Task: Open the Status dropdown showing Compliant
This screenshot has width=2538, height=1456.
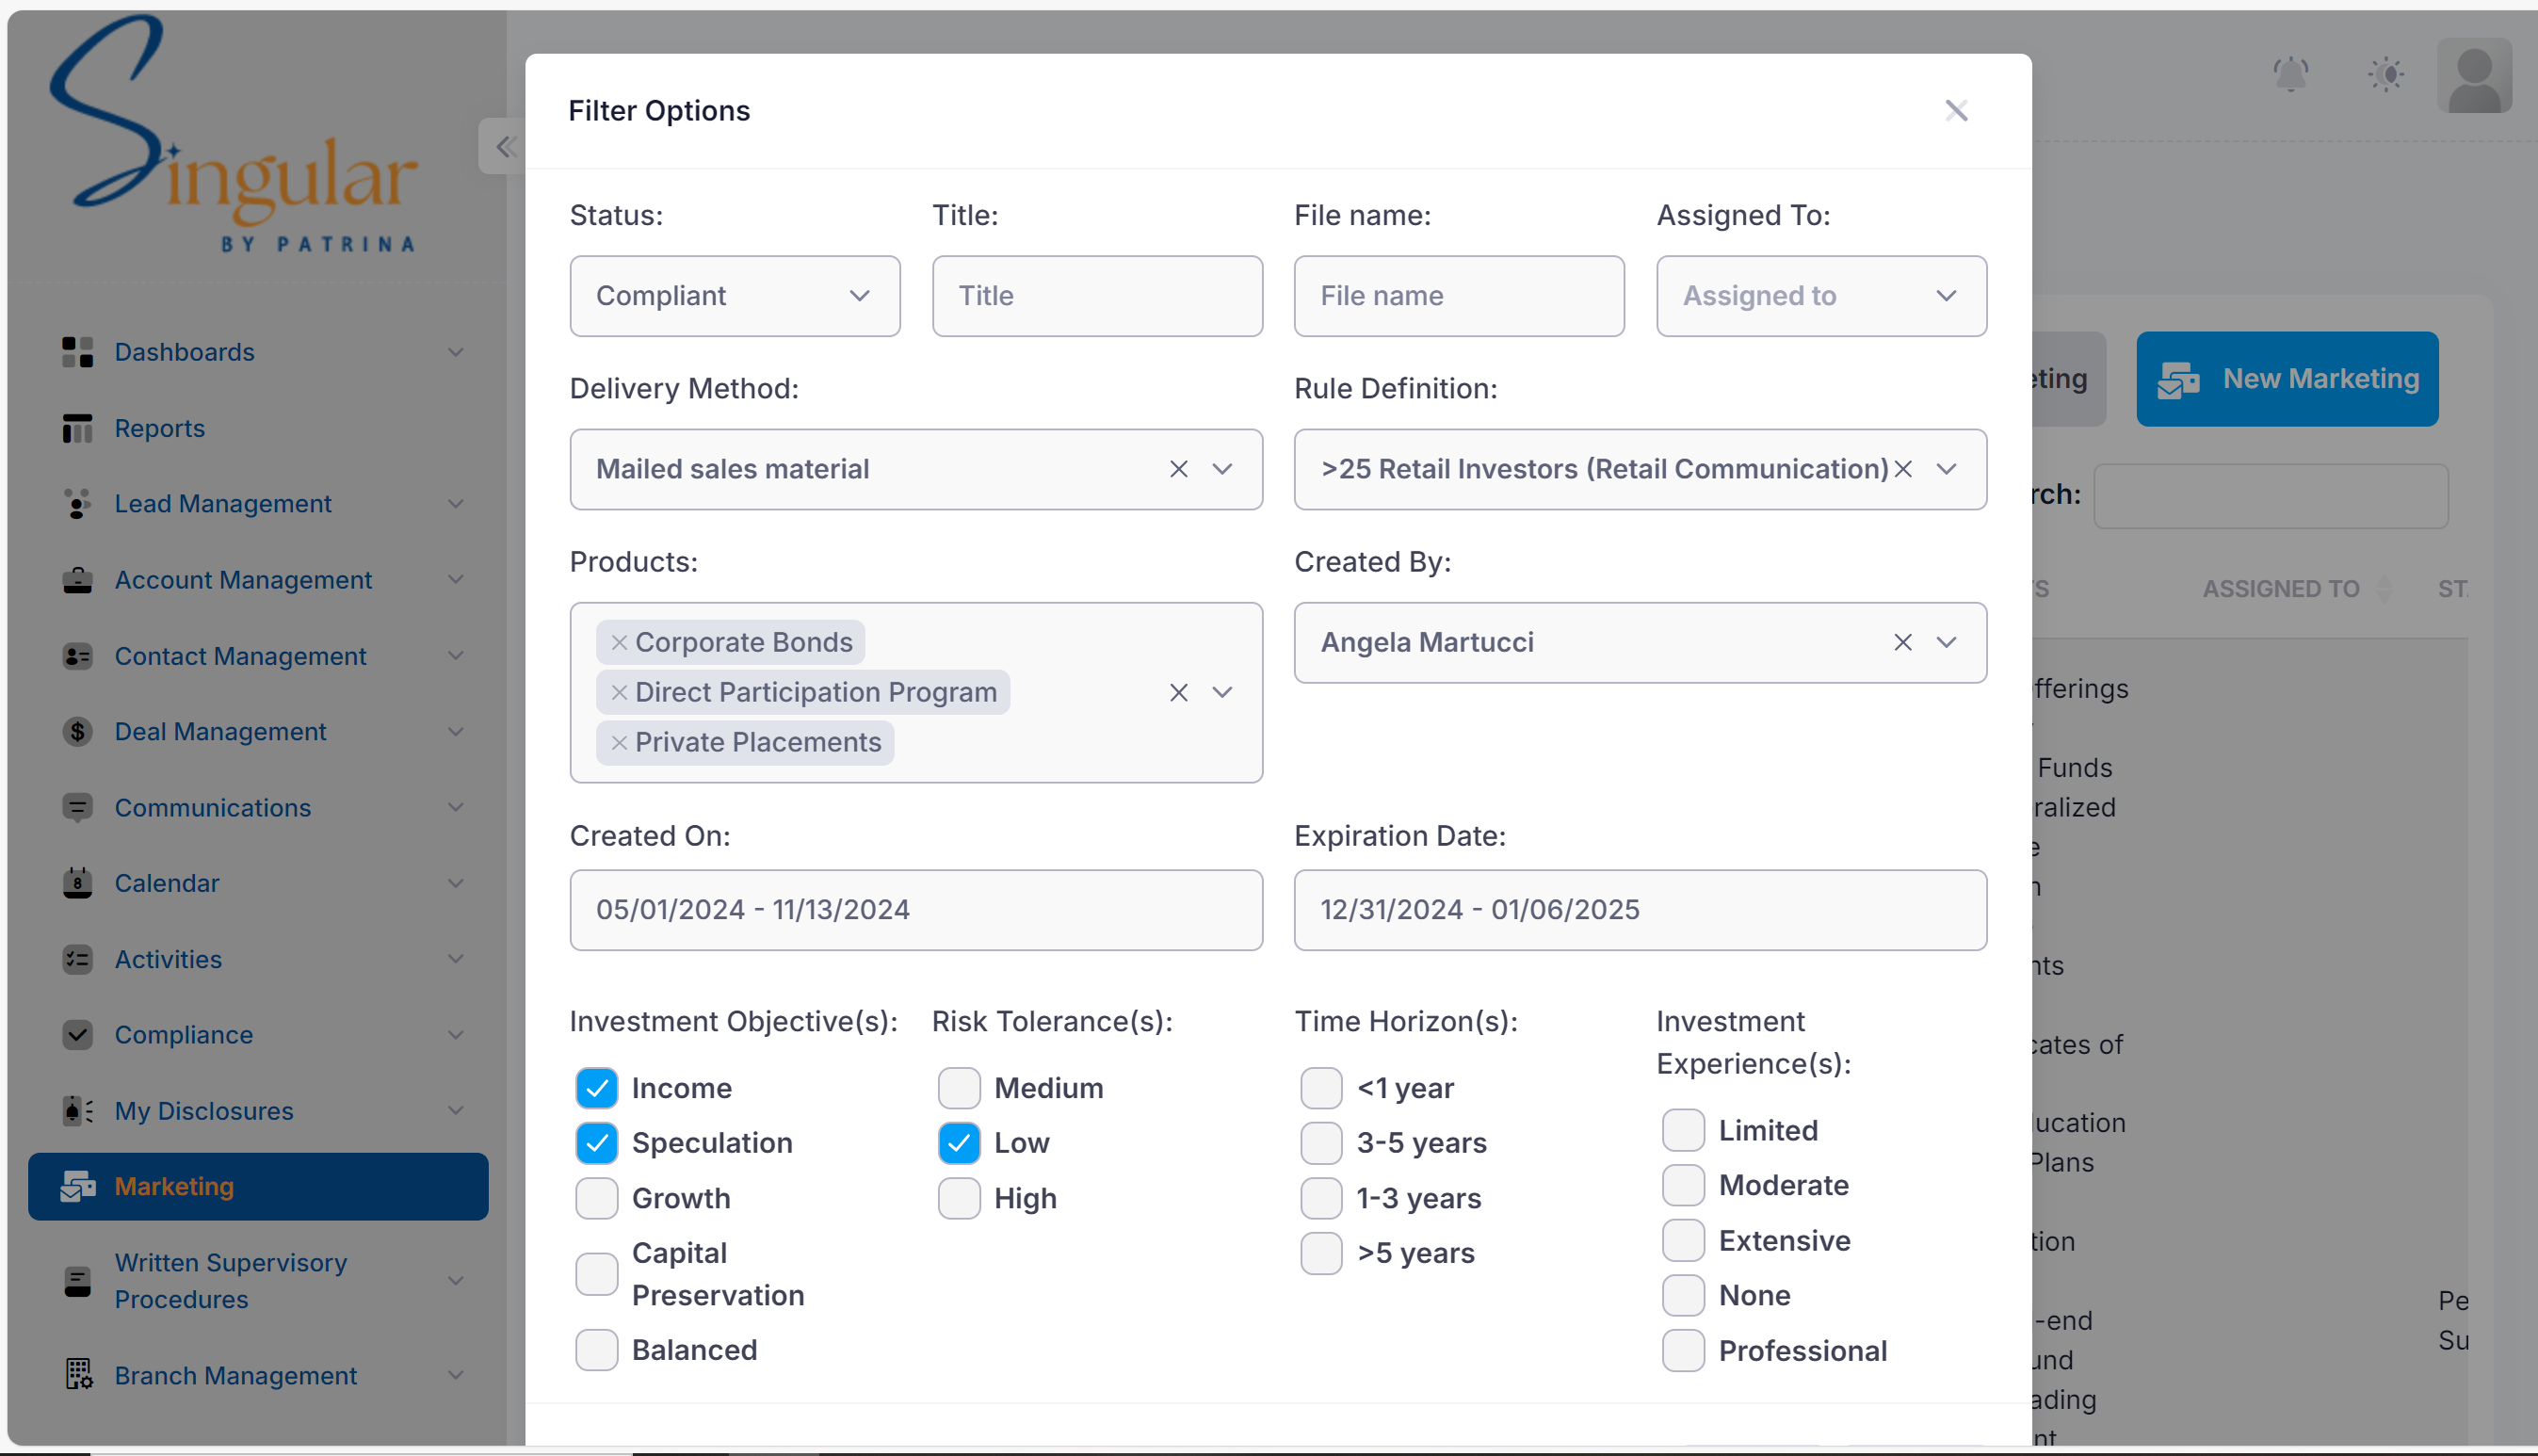Action: [735, 296]
